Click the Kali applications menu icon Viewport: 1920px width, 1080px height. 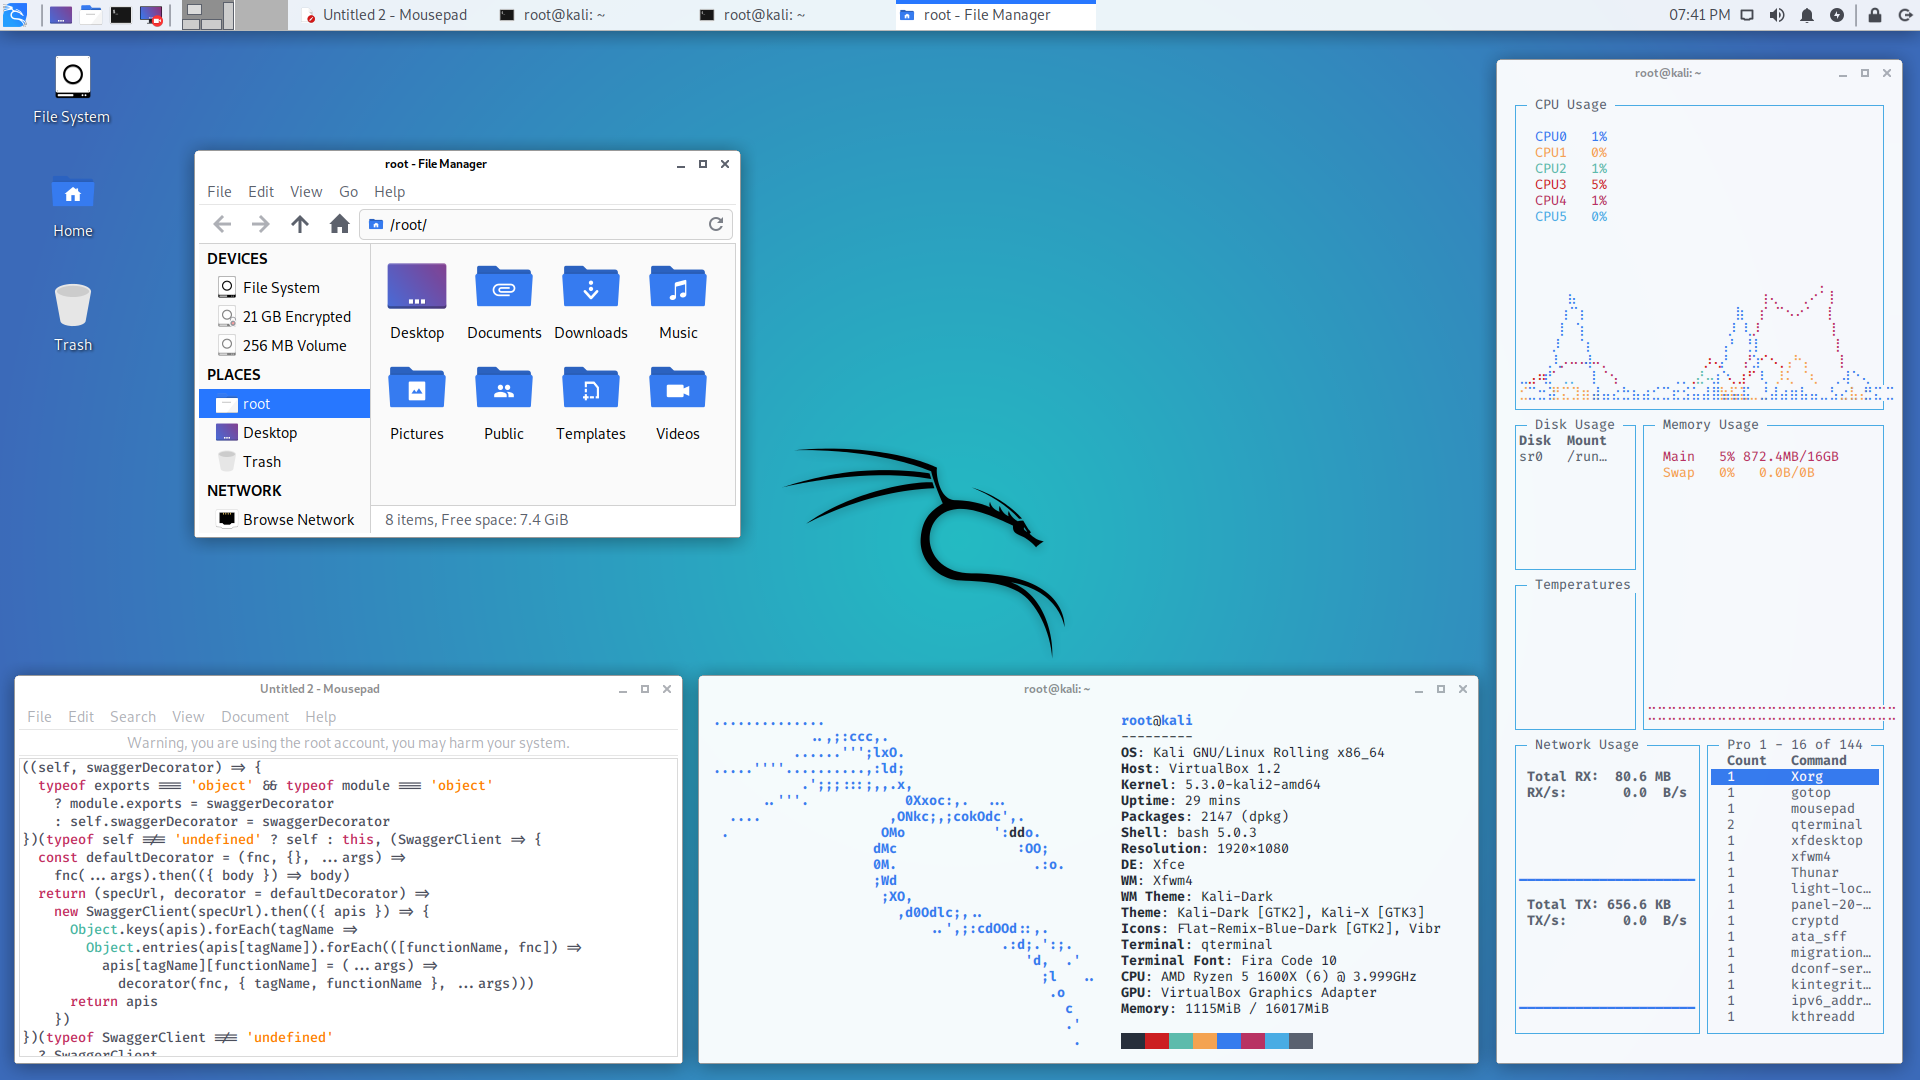pos(15,15)
